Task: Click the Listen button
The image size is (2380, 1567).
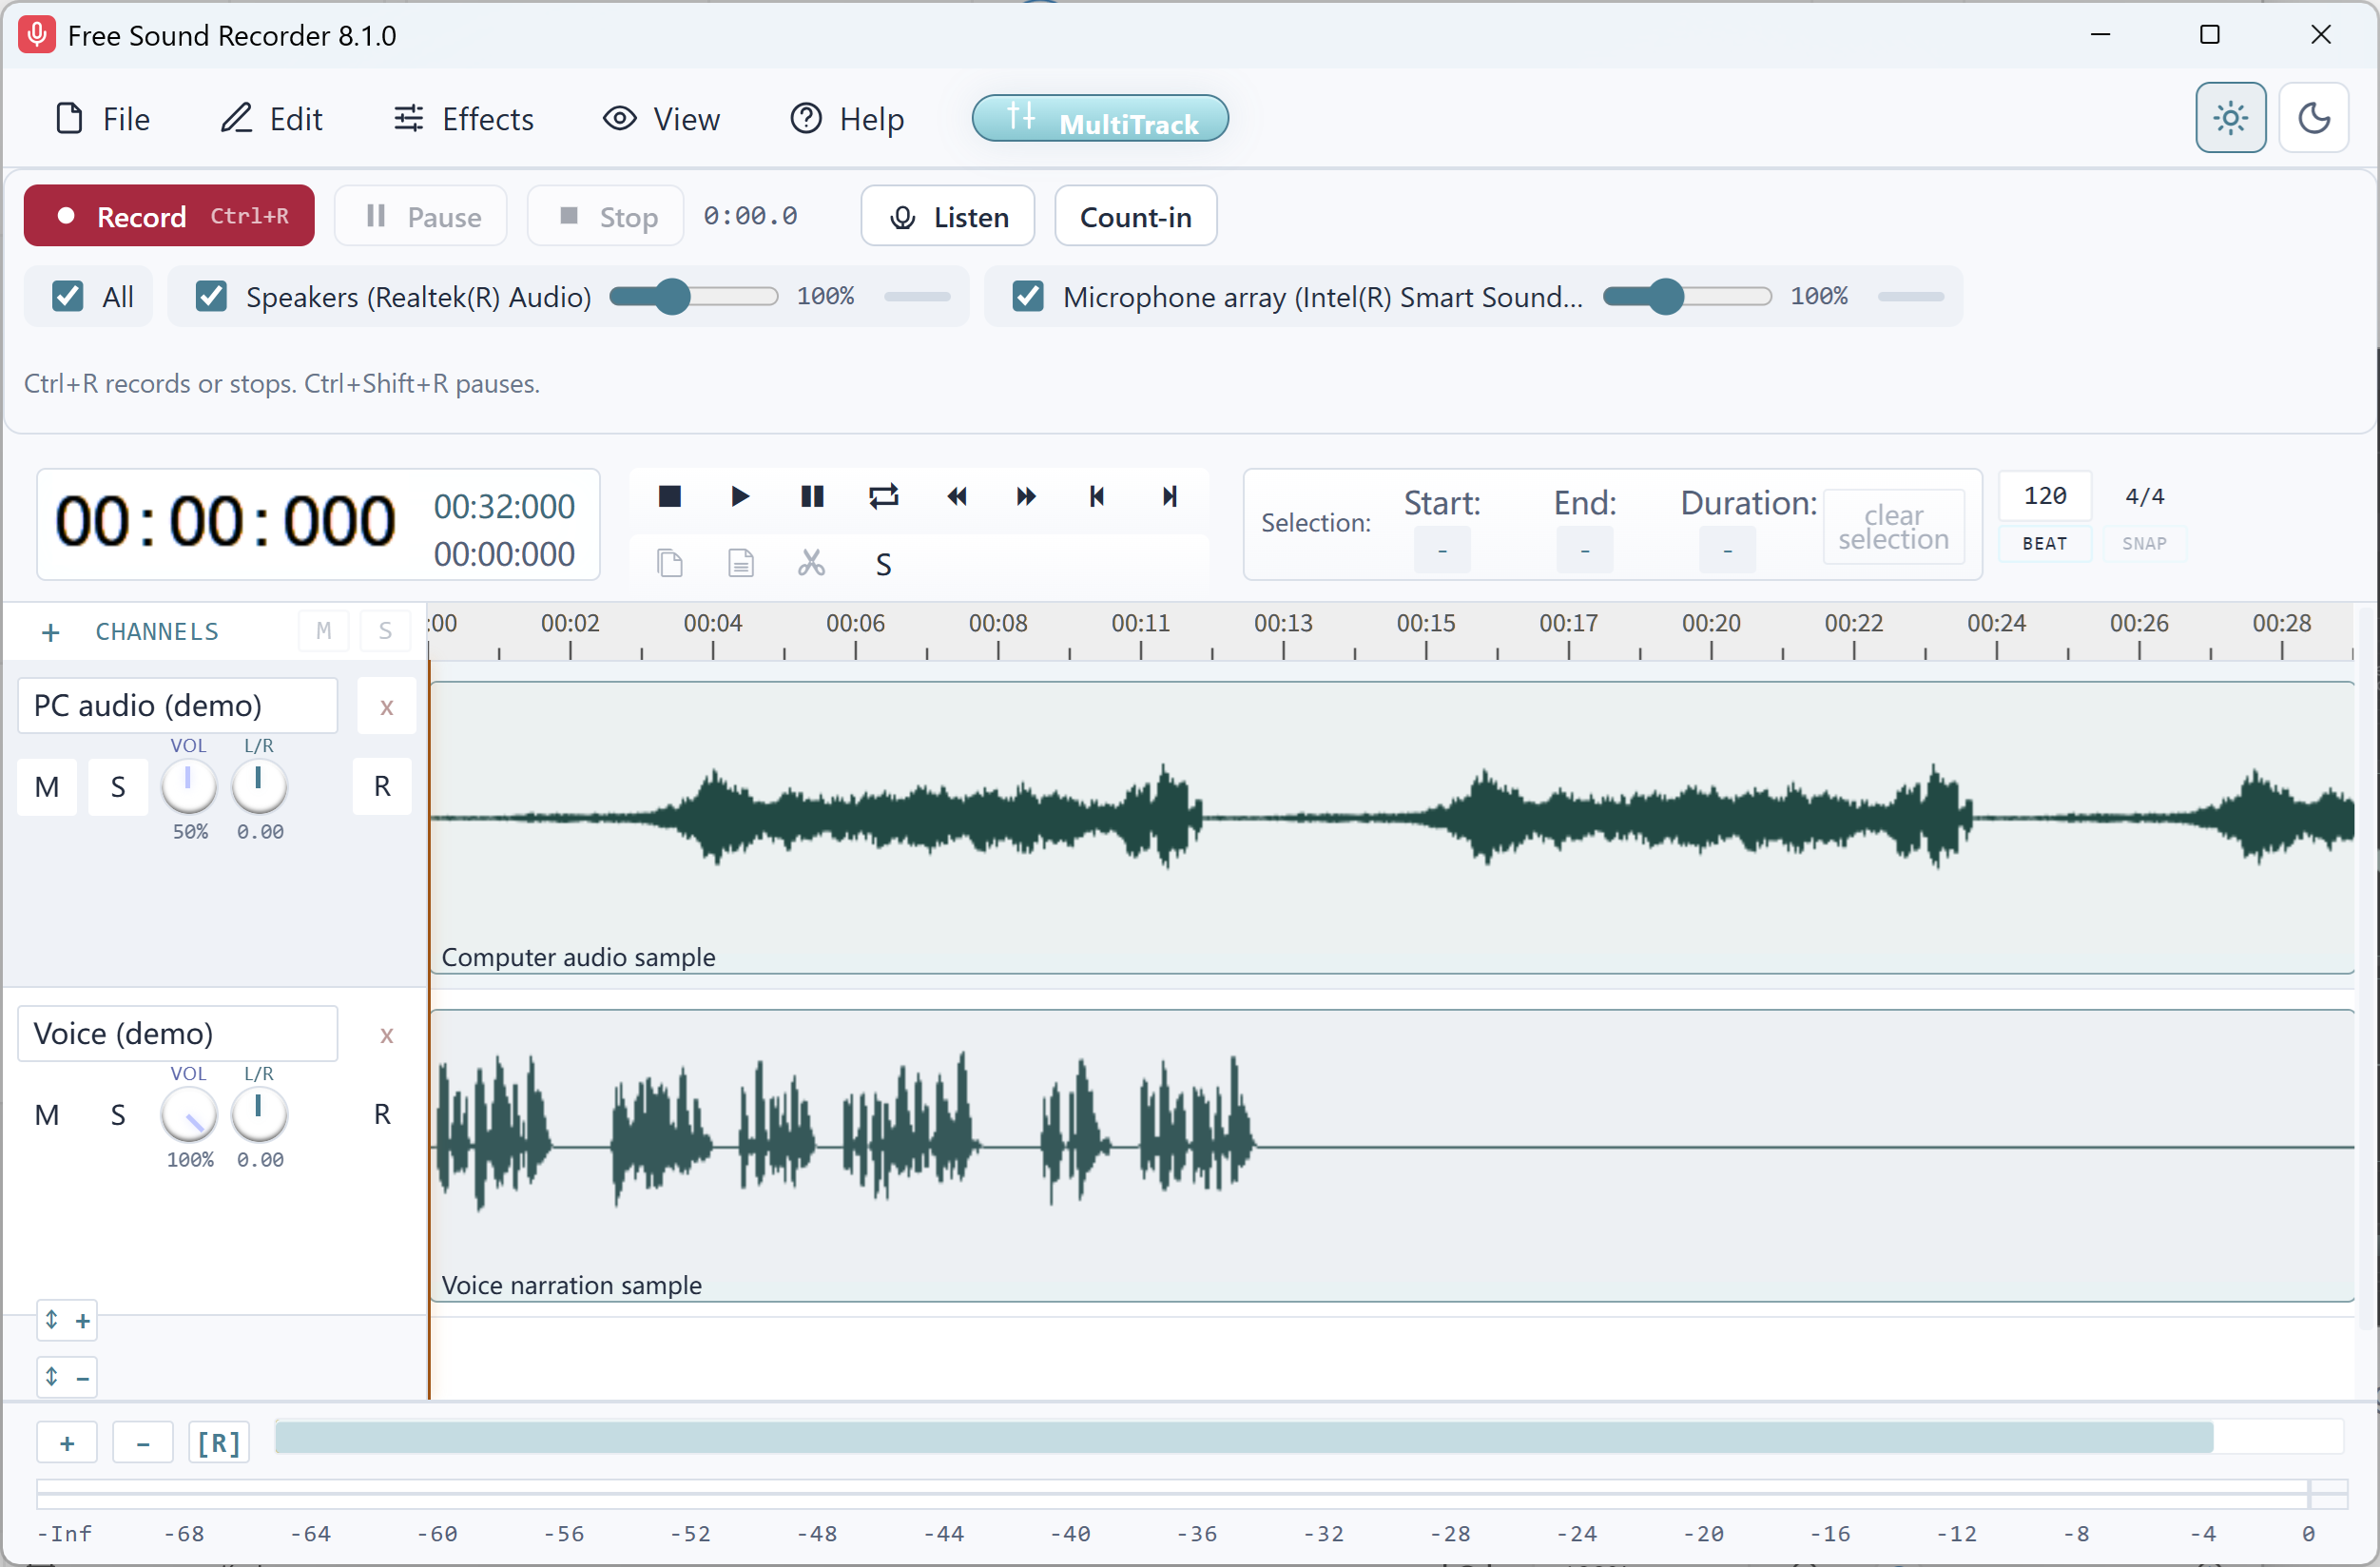Action: coord(948,216)
